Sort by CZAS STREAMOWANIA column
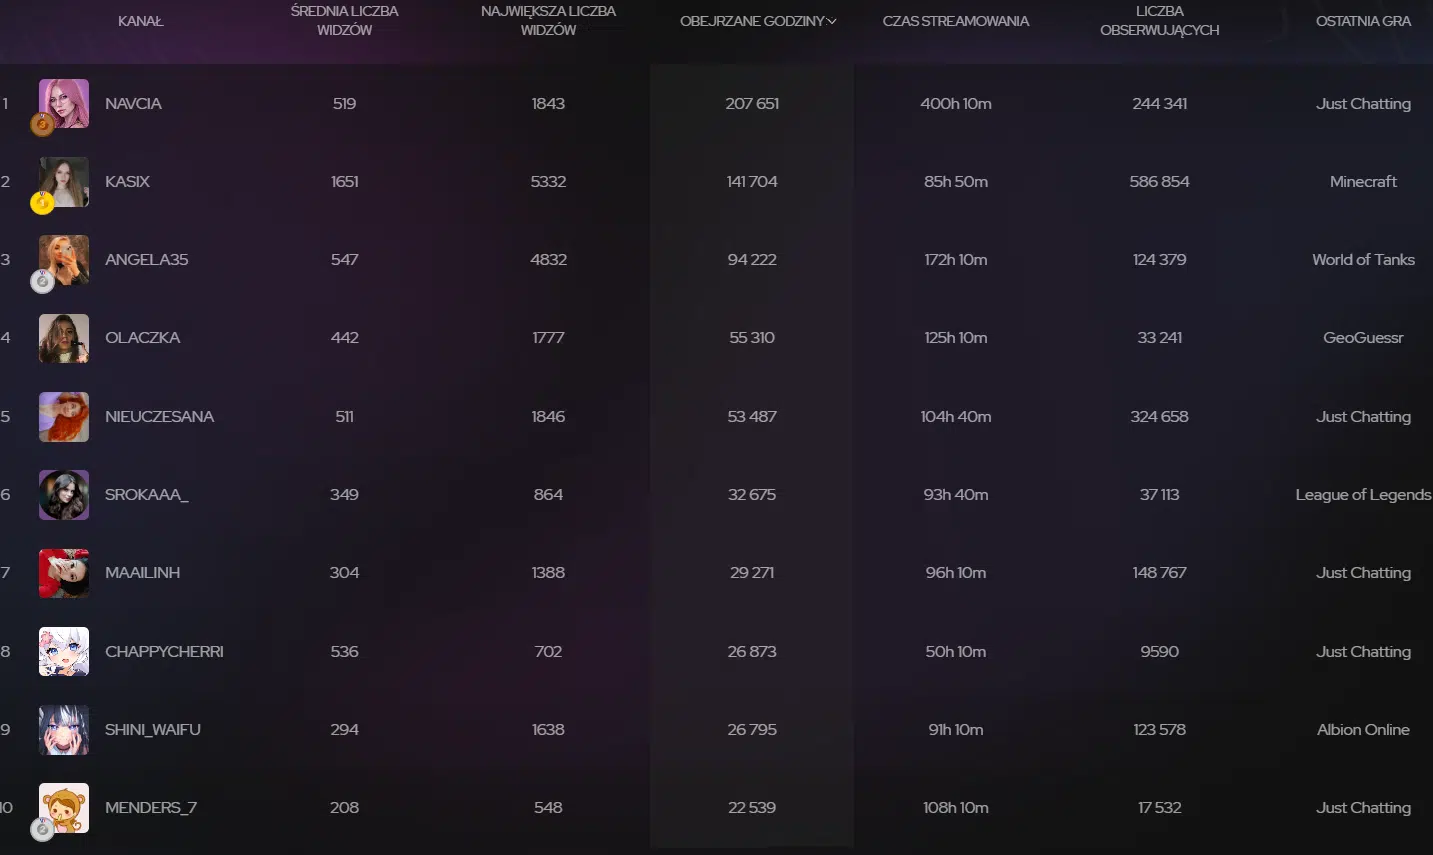This screenshot has height=855, width=1433. click(955, 20)
